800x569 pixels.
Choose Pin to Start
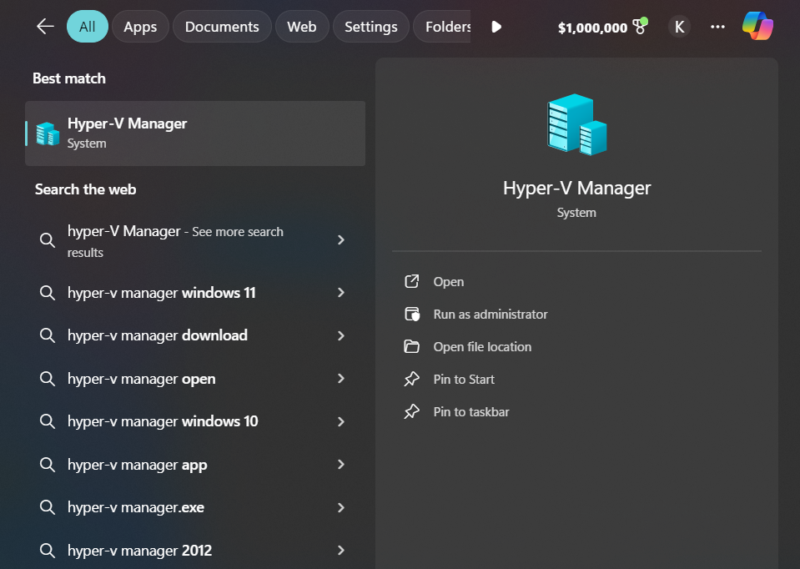[464, 379]
